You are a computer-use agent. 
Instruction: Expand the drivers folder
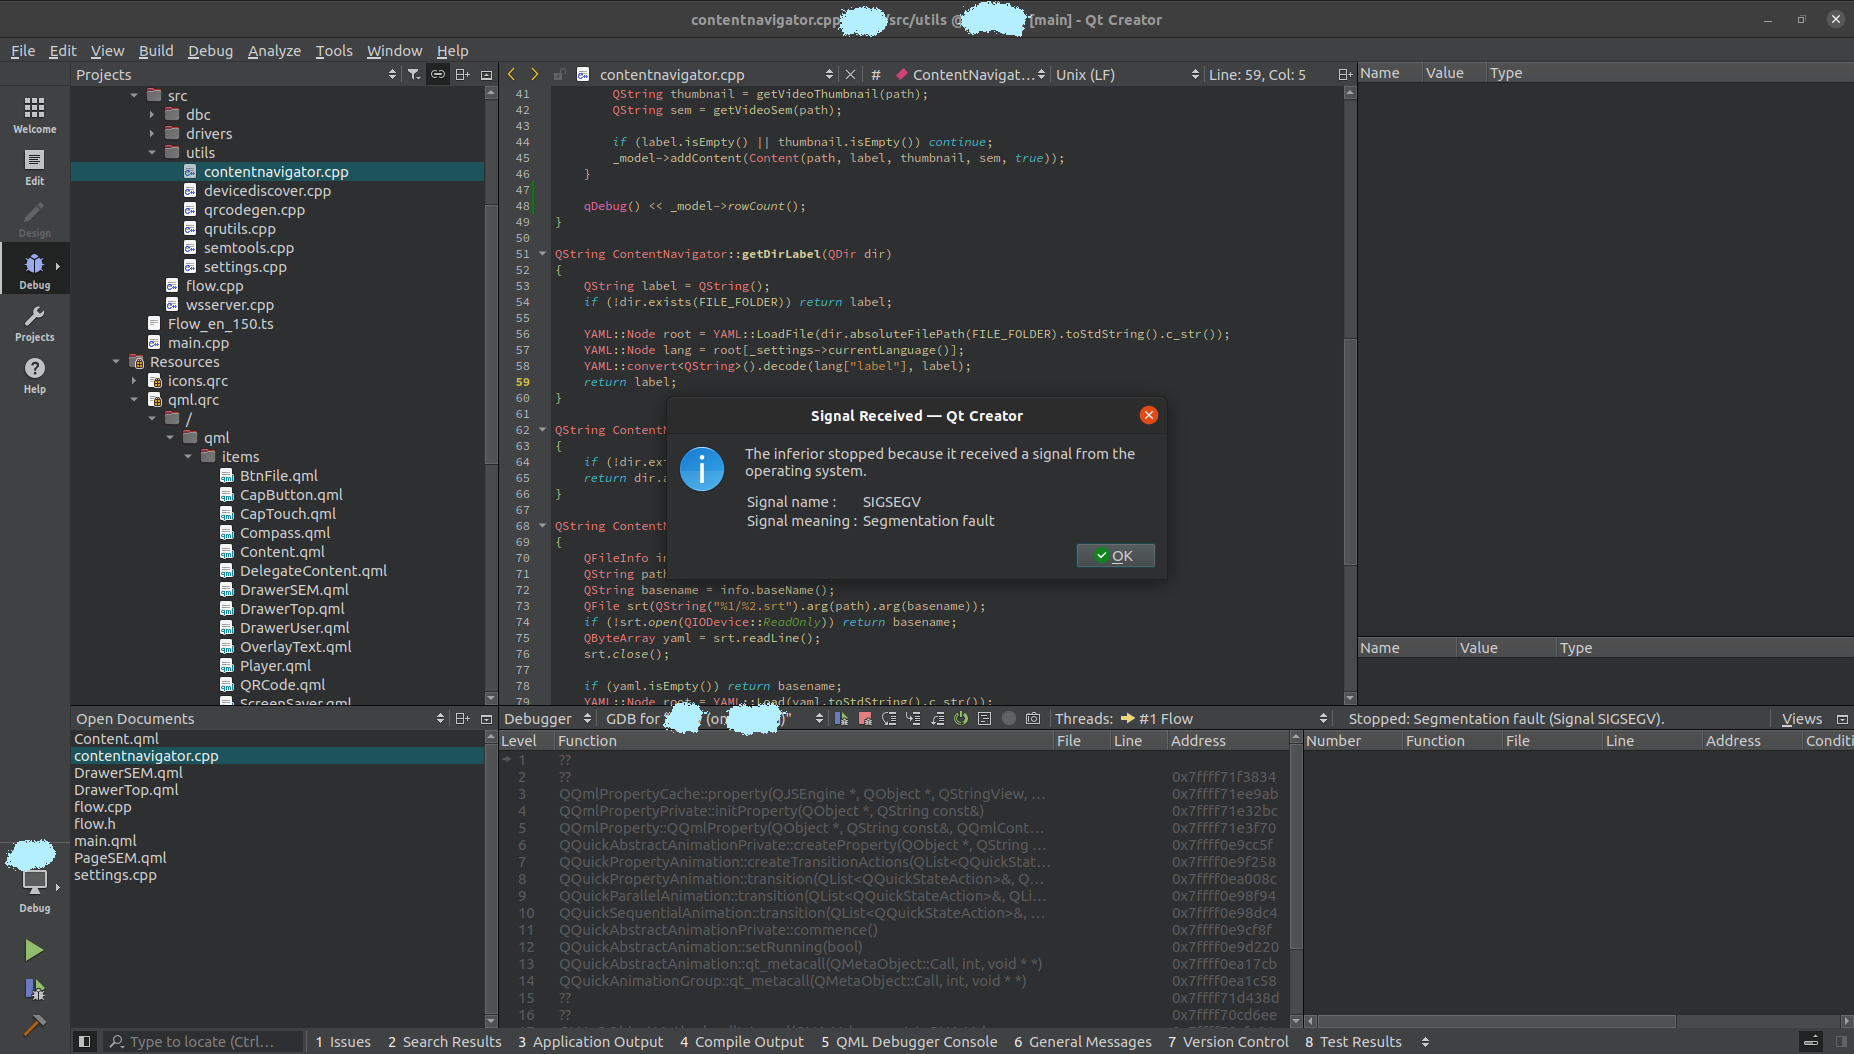pyautogui.click(x=152, y=134)
